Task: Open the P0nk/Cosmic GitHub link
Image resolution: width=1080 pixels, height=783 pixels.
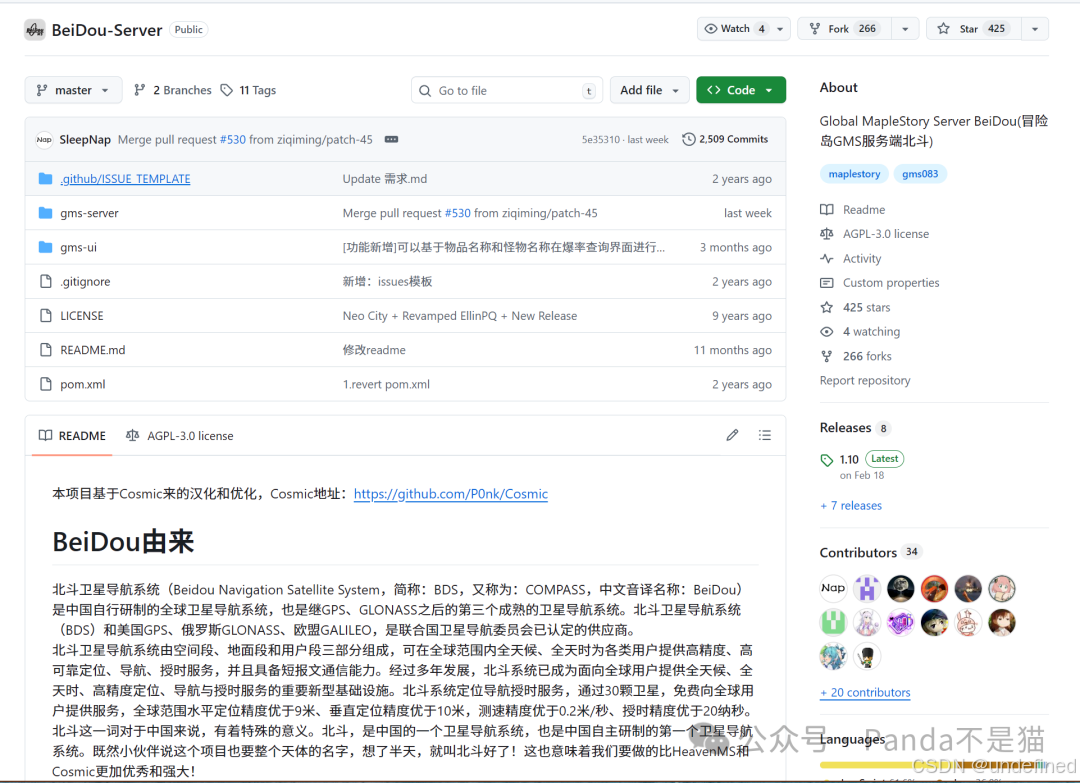Action: [450, 494]
